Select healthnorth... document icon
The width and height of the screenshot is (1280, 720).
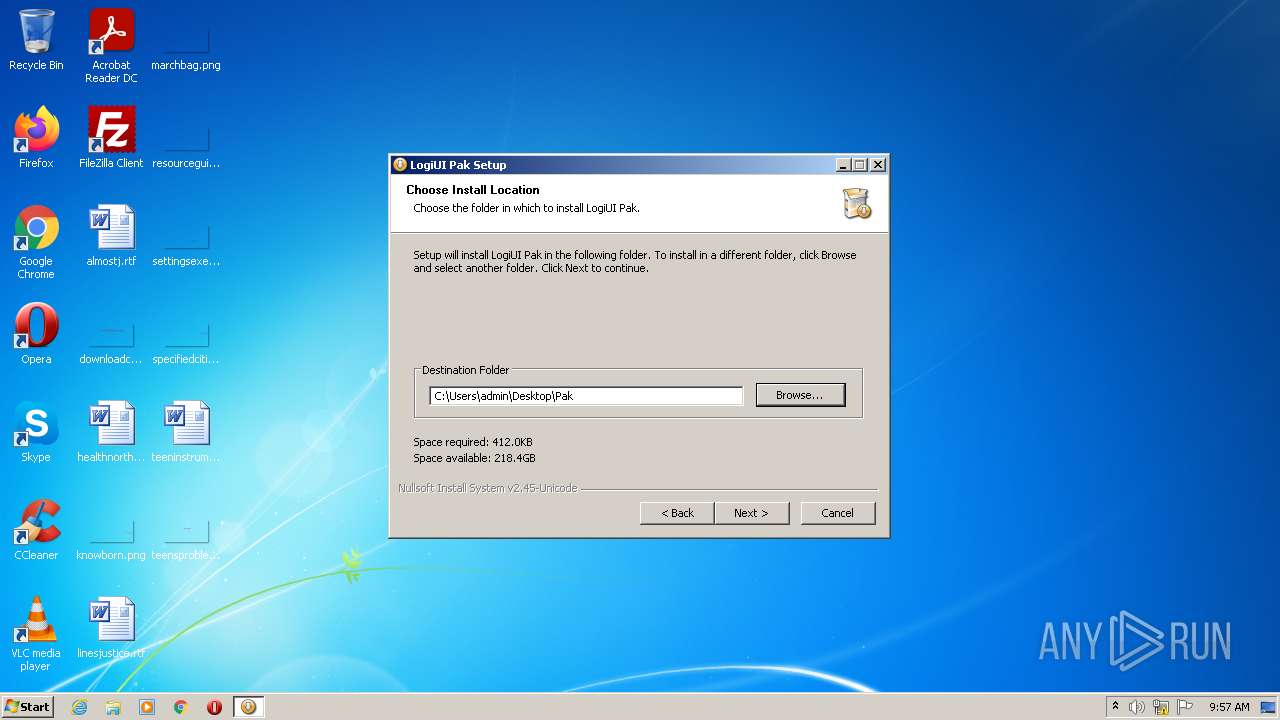(x=111, y=432)
